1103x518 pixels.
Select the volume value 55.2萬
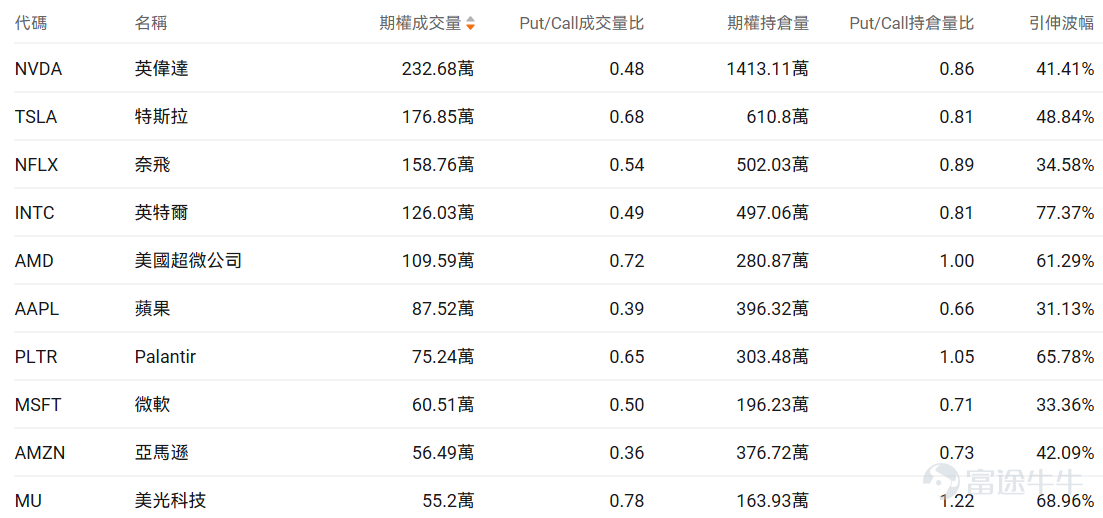pyautogui.click(x=447, y=501)
